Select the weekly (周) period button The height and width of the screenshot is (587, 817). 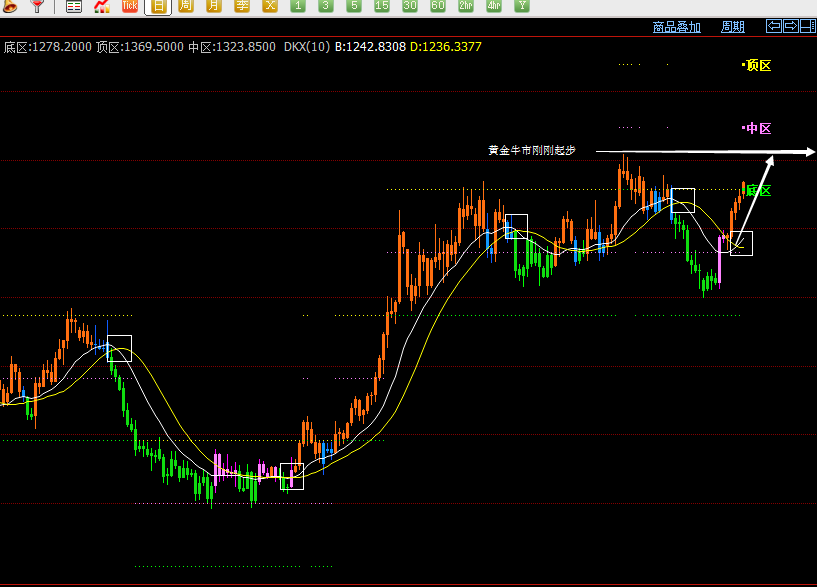point(186,6)
